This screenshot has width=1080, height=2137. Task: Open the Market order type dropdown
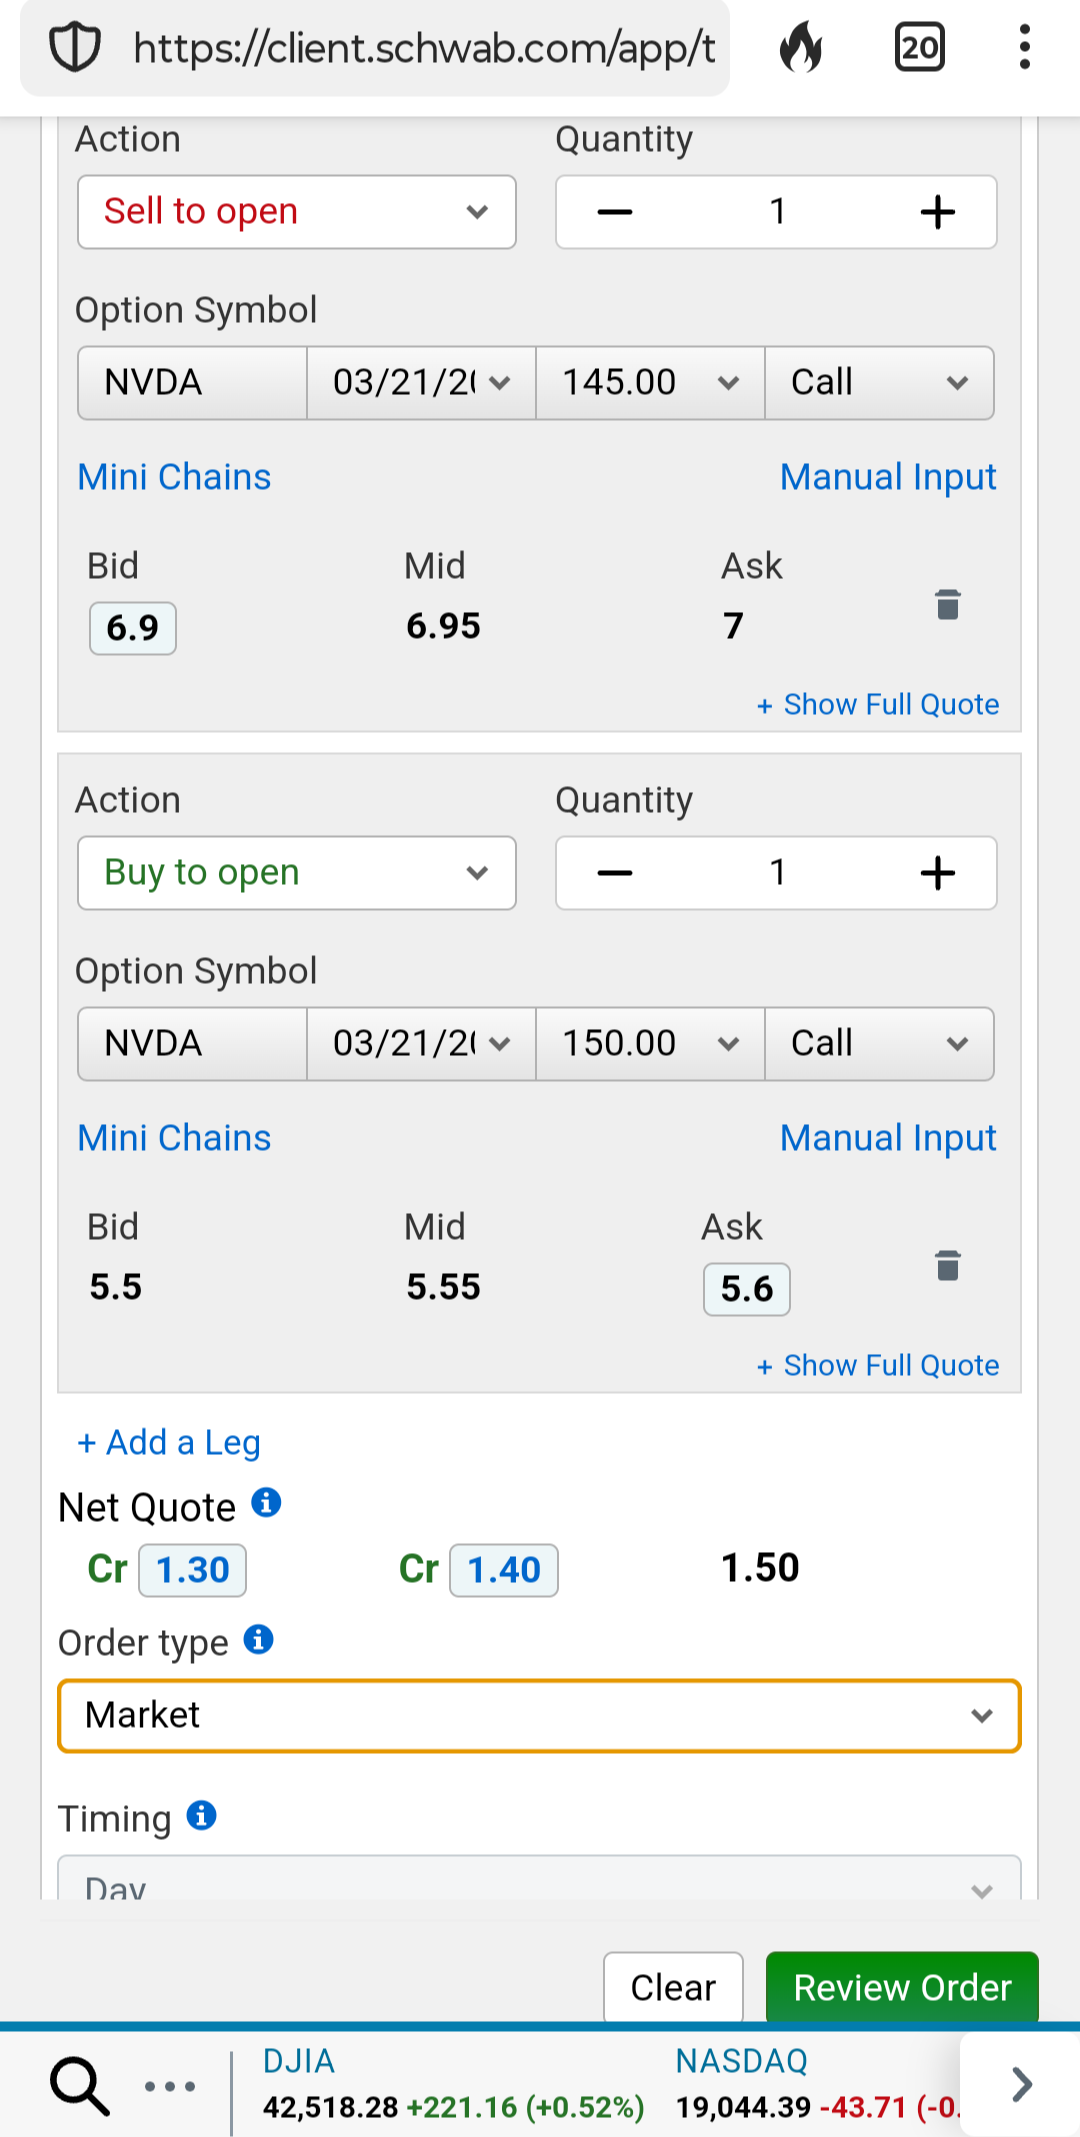[539, 1716]
